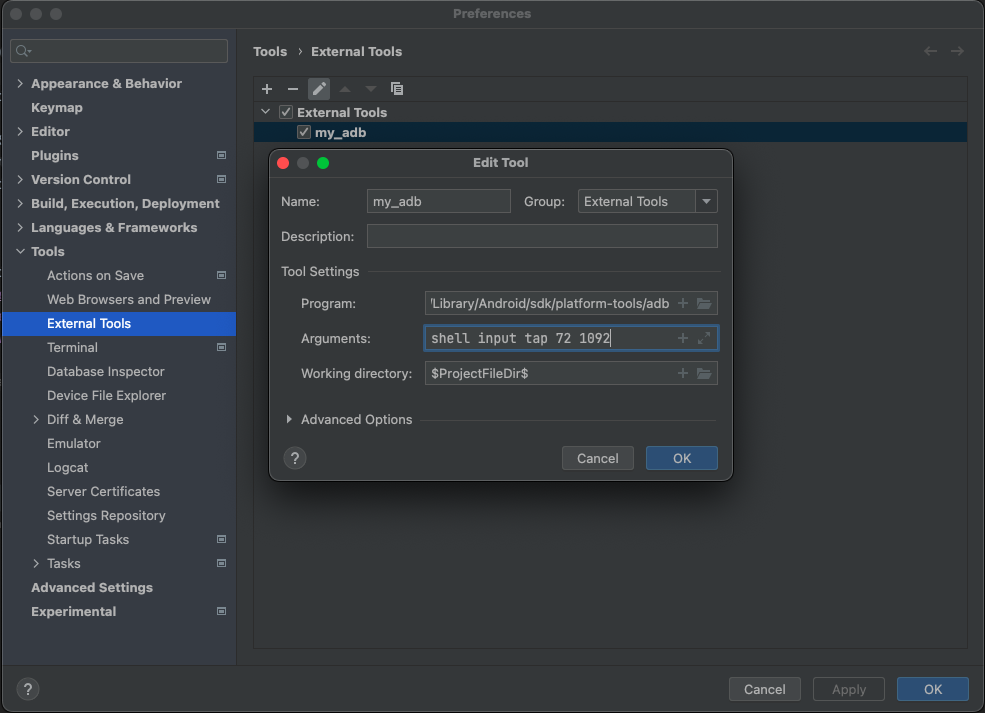Click Apply in Preferences window
The width and height of the screenshot is (985, 713).
[x=849, y=689]
